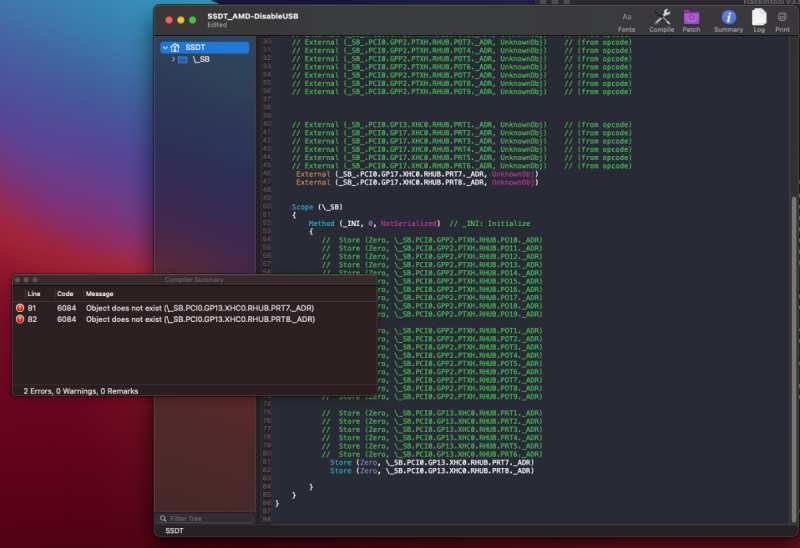Open the Fonts toolbar icon
Screen dimensions: 800x548
627,17
